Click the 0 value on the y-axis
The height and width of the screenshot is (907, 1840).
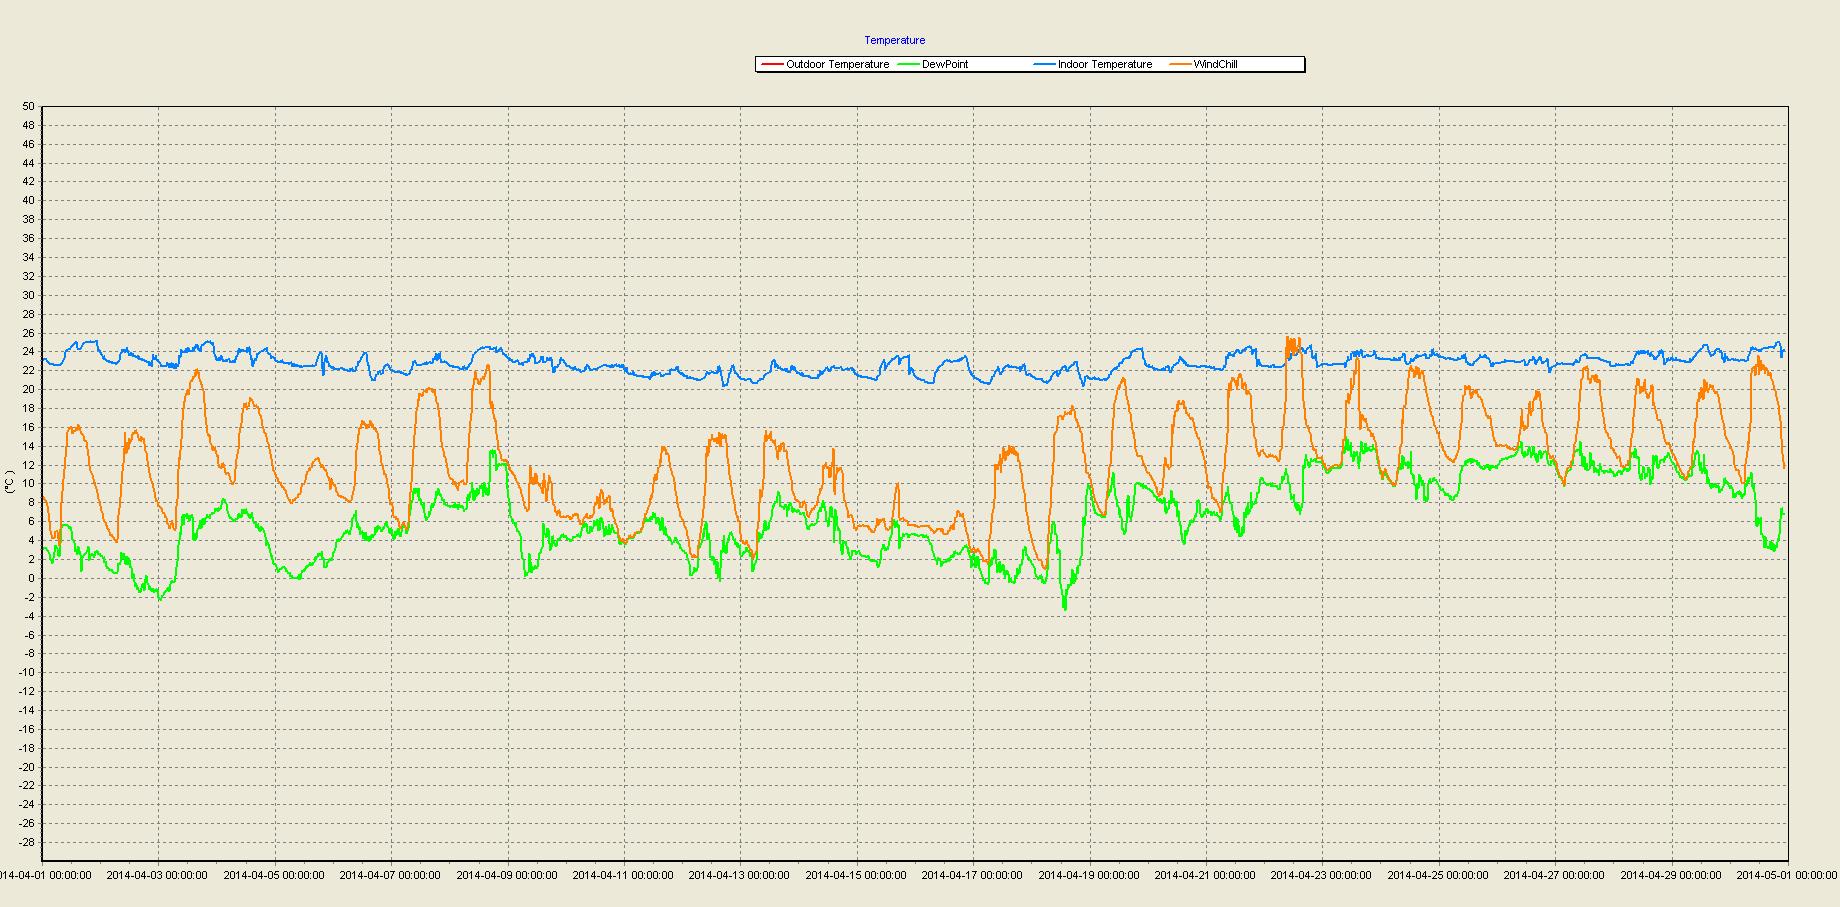pyautogui.click(x=31, y=579)
